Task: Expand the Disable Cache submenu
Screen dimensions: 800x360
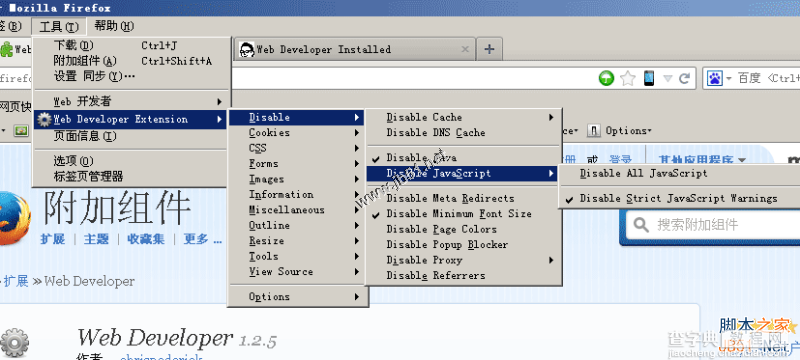Action: click(462, 117)
